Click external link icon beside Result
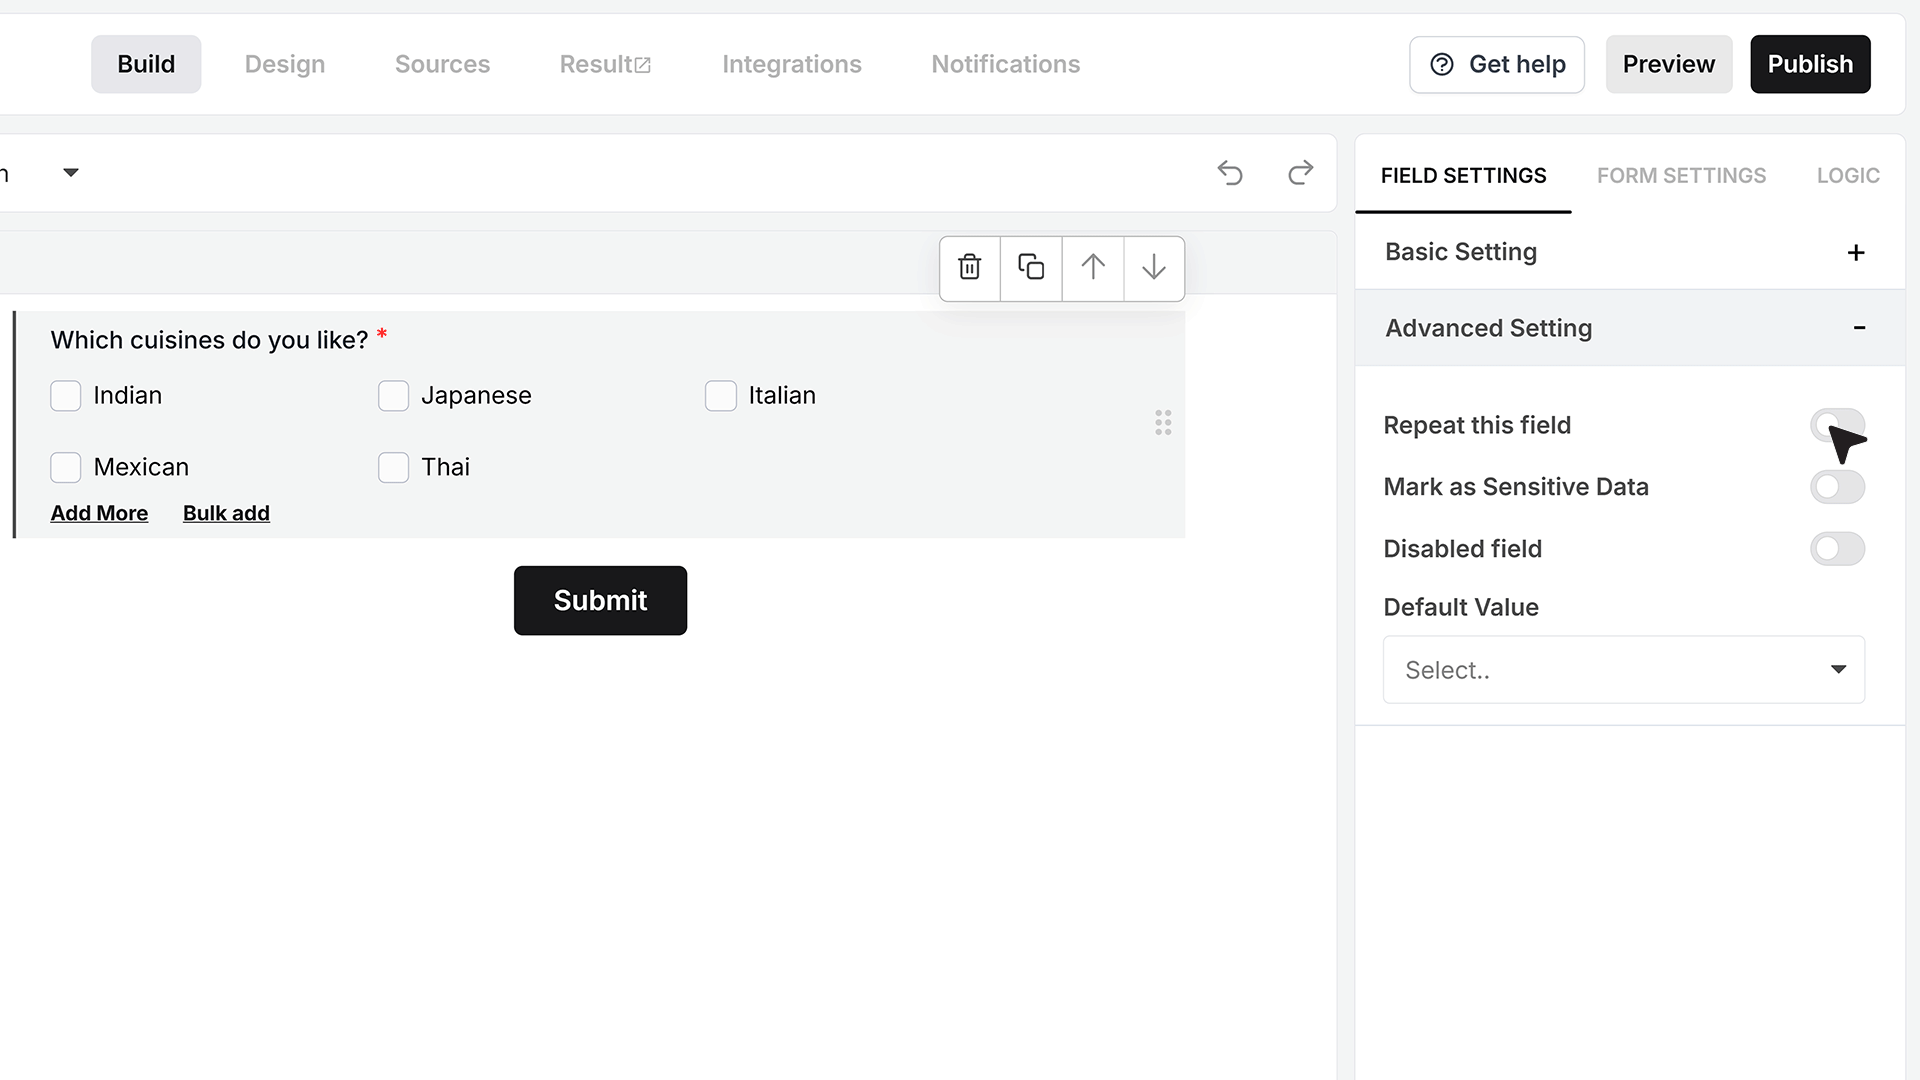The width and height of the screenshot is (1920, 1080). coord(643,65)
